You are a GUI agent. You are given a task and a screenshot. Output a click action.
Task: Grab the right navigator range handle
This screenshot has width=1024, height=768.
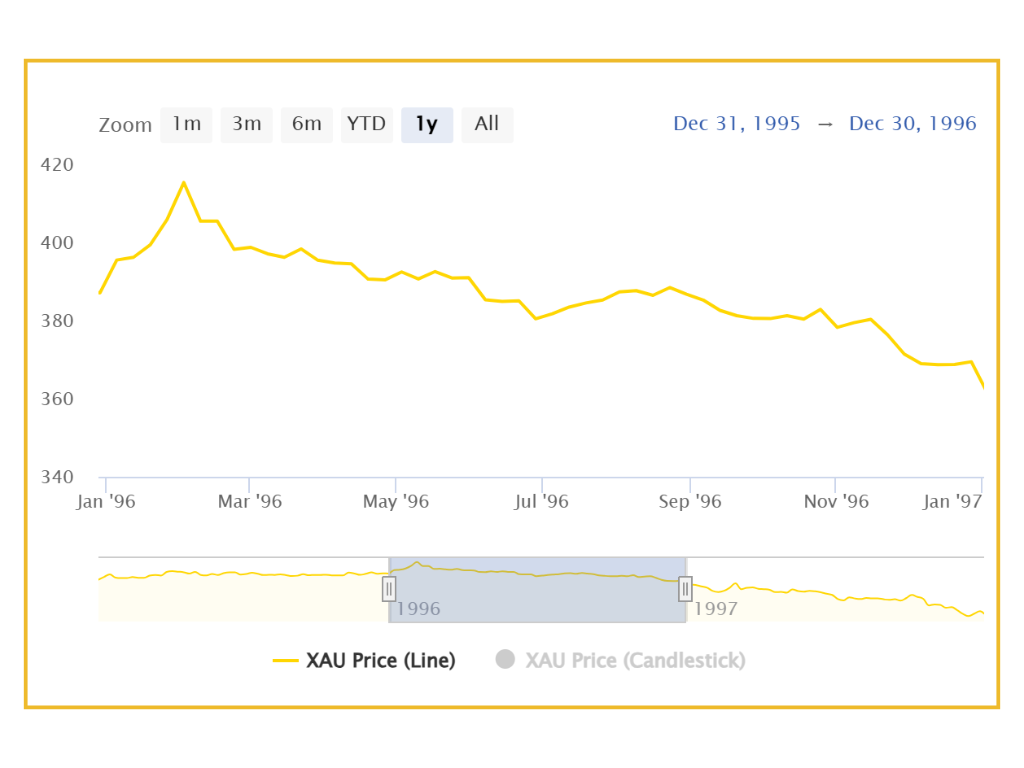tap(685, 589)
